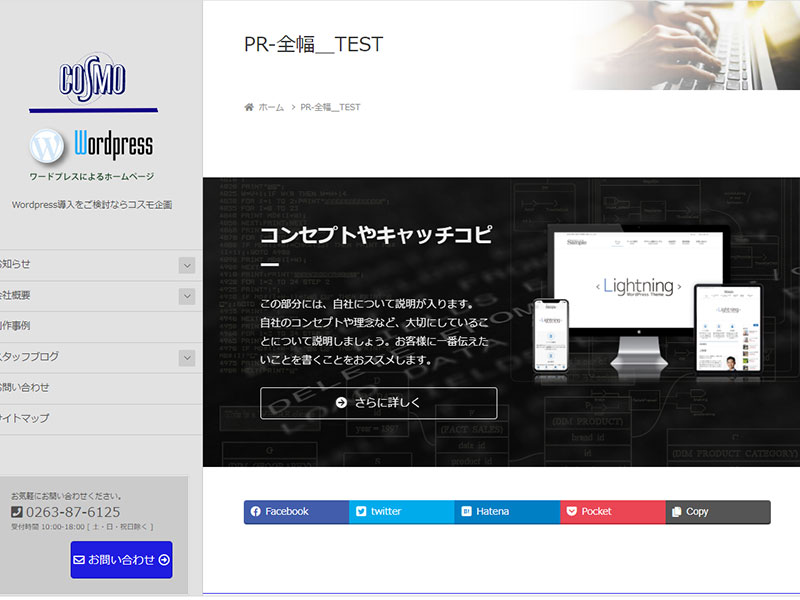Click the COSMO logo in sidebar
Image resolution: width=800 pixels, height=600 pixels.
[92, 78]
